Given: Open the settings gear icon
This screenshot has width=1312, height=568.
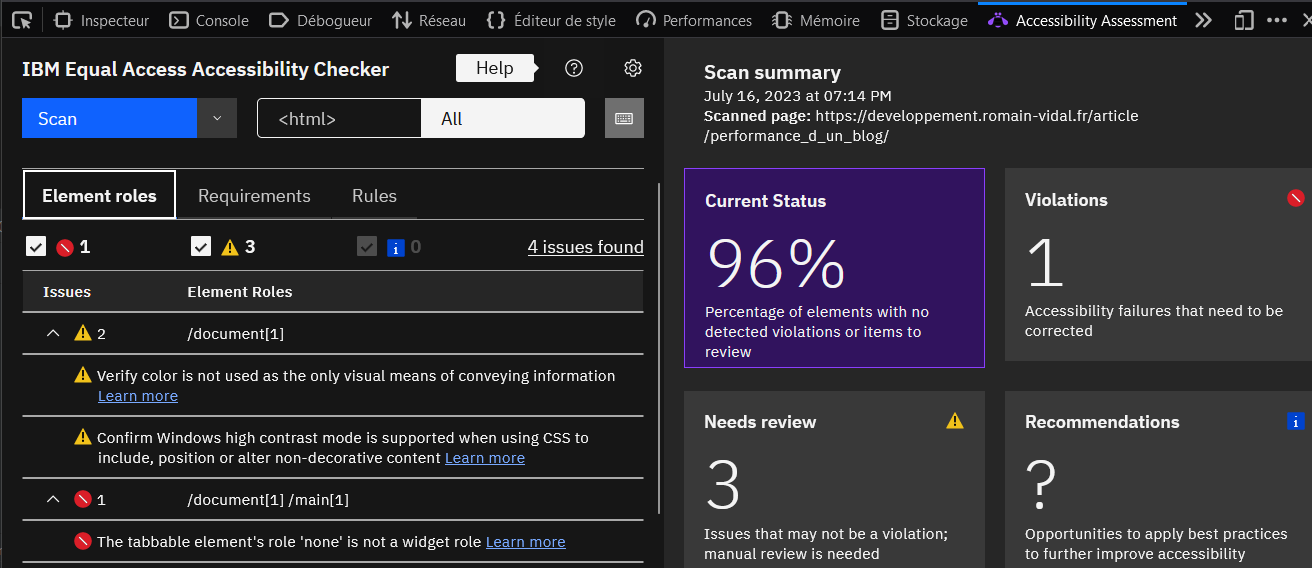Looking at the screenshot, I should (x=632, y=68).
